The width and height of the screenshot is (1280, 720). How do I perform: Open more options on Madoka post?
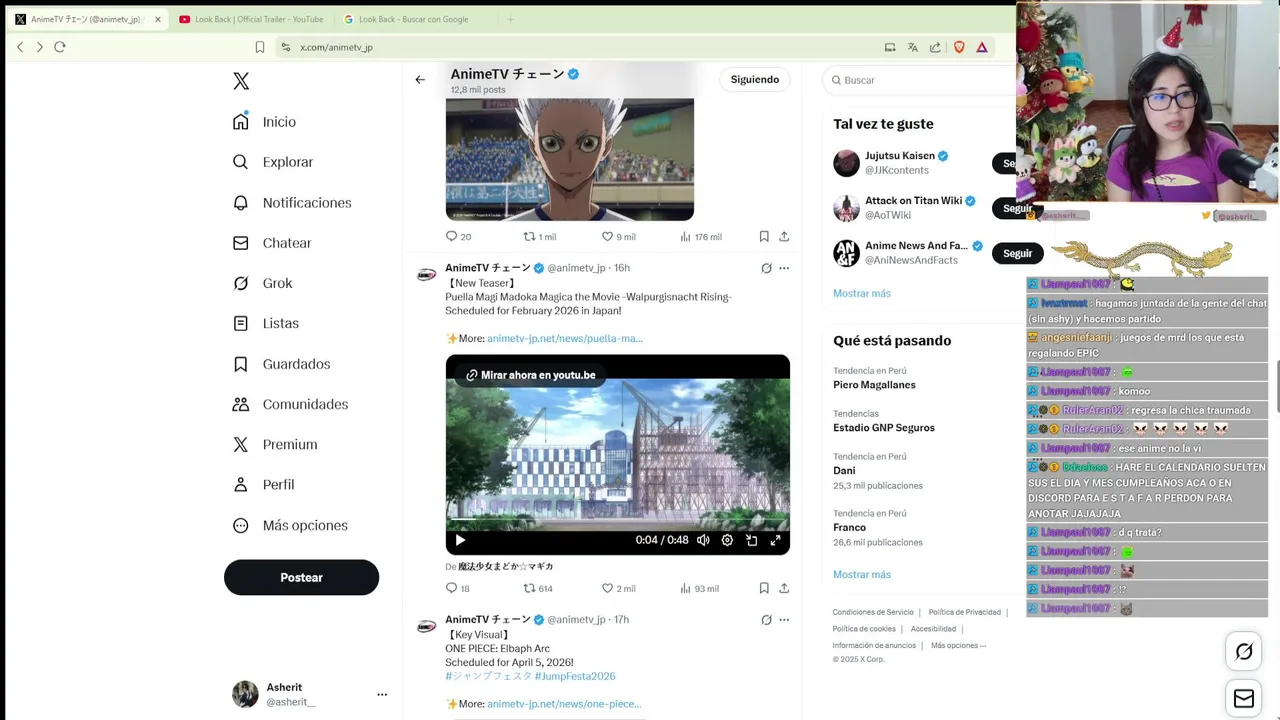point(784,268)
